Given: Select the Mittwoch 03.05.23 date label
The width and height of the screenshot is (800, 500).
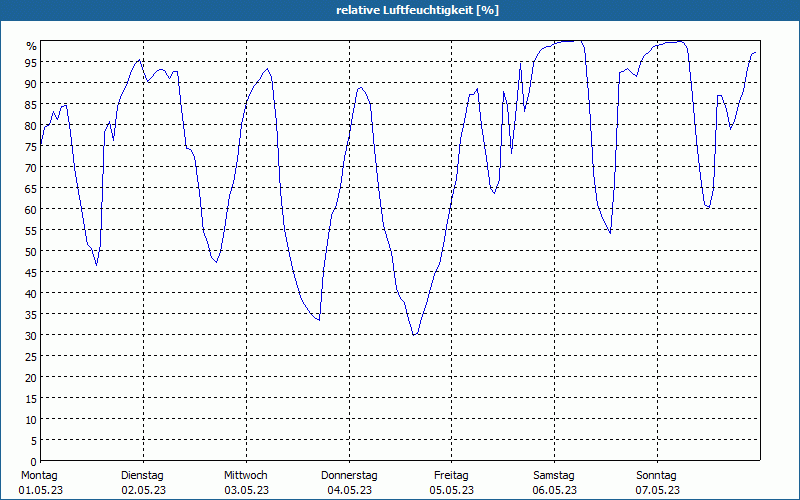Looking at the screenshot, I should 246,483.
